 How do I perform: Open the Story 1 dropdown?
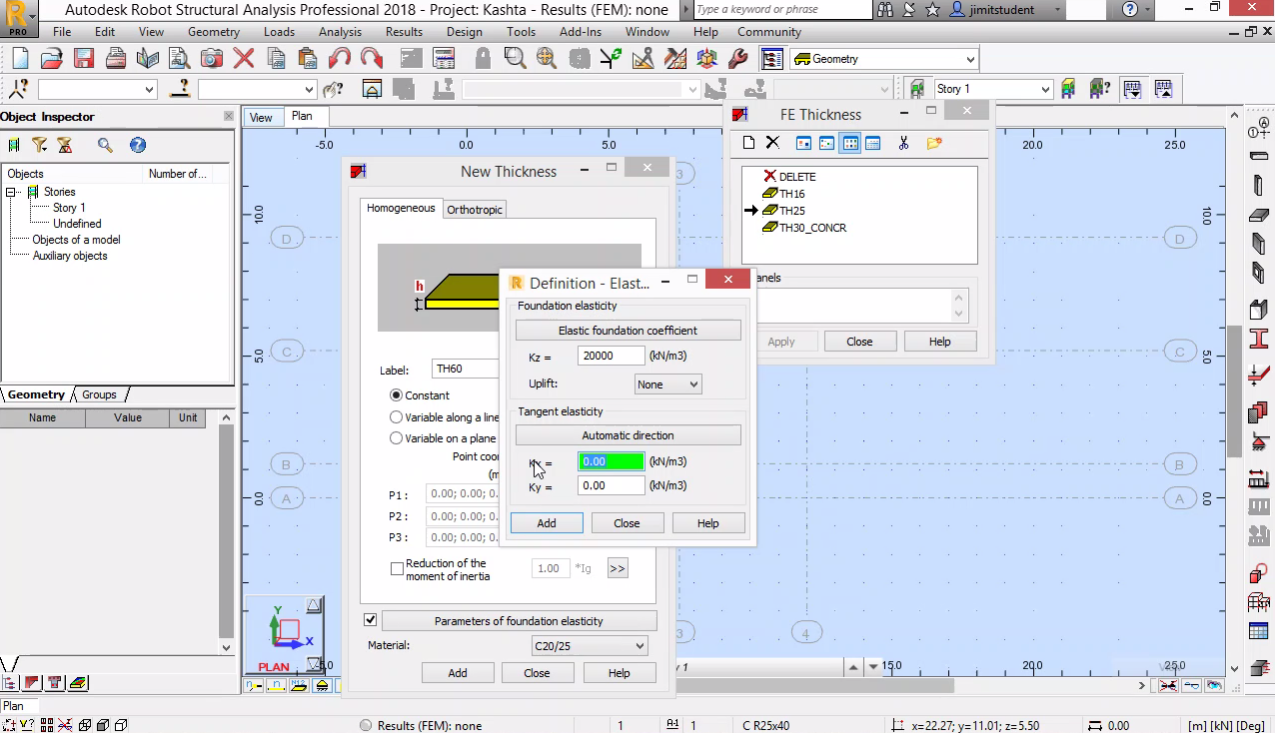[993, 89]
